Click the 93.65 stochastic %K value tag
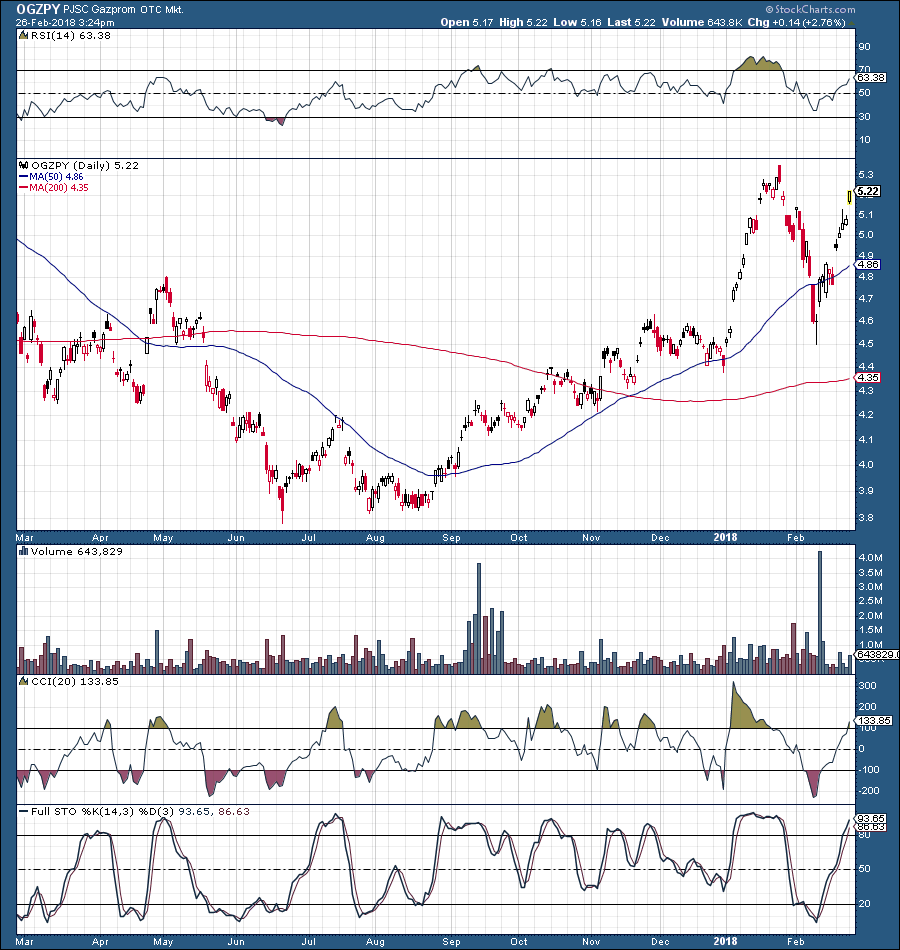 click(x=872, y=819)
